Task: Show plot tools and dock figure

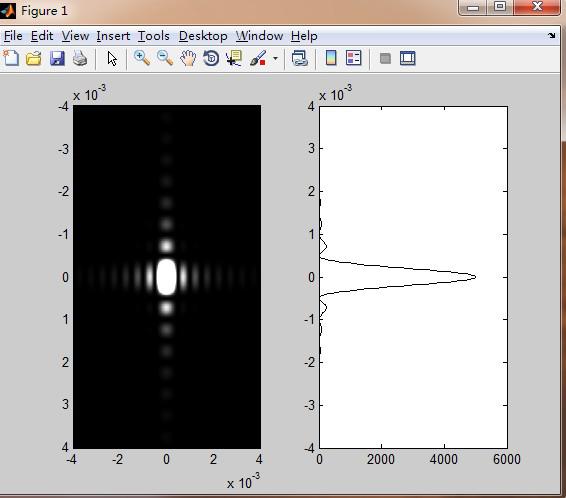Action: [408, 58]
